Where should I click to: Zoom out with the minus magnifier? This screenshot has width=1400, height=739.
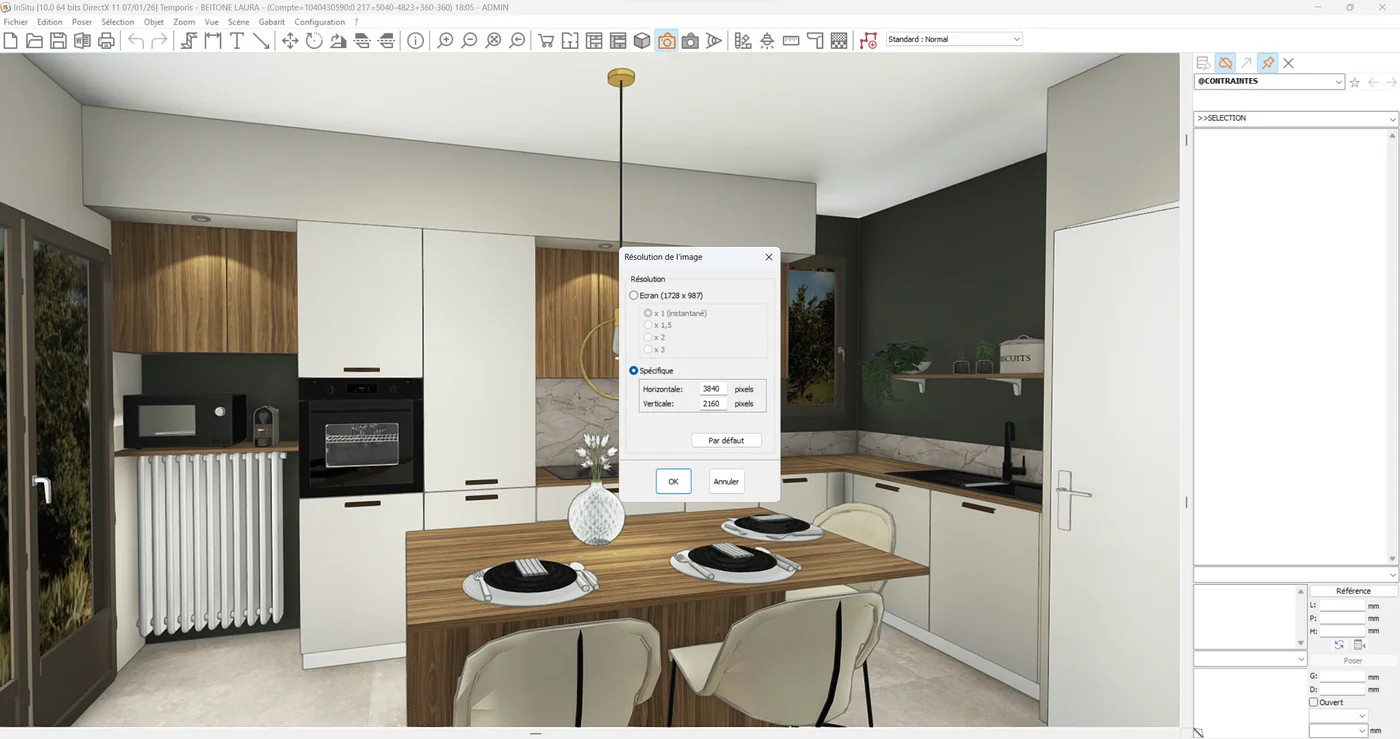(x=469, y=41)
